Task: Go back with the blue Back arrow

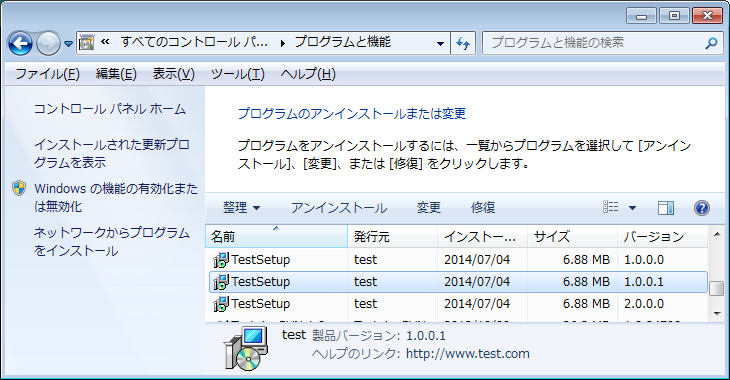Action: [20, 44]
